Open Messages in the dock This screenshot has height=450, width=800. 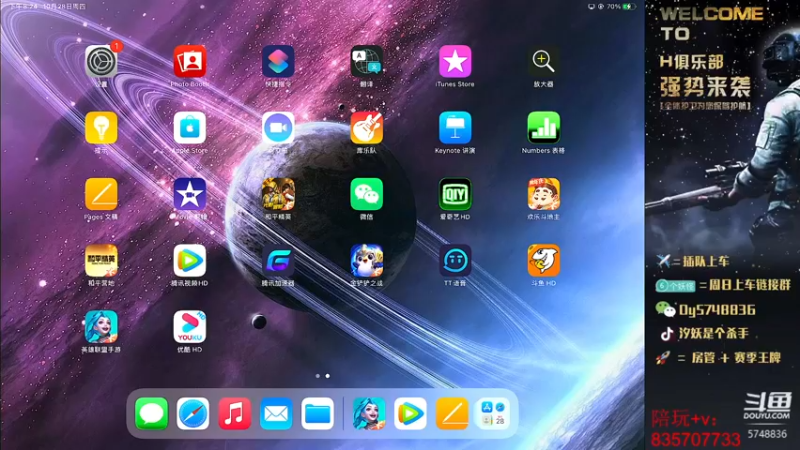[152, 413]
